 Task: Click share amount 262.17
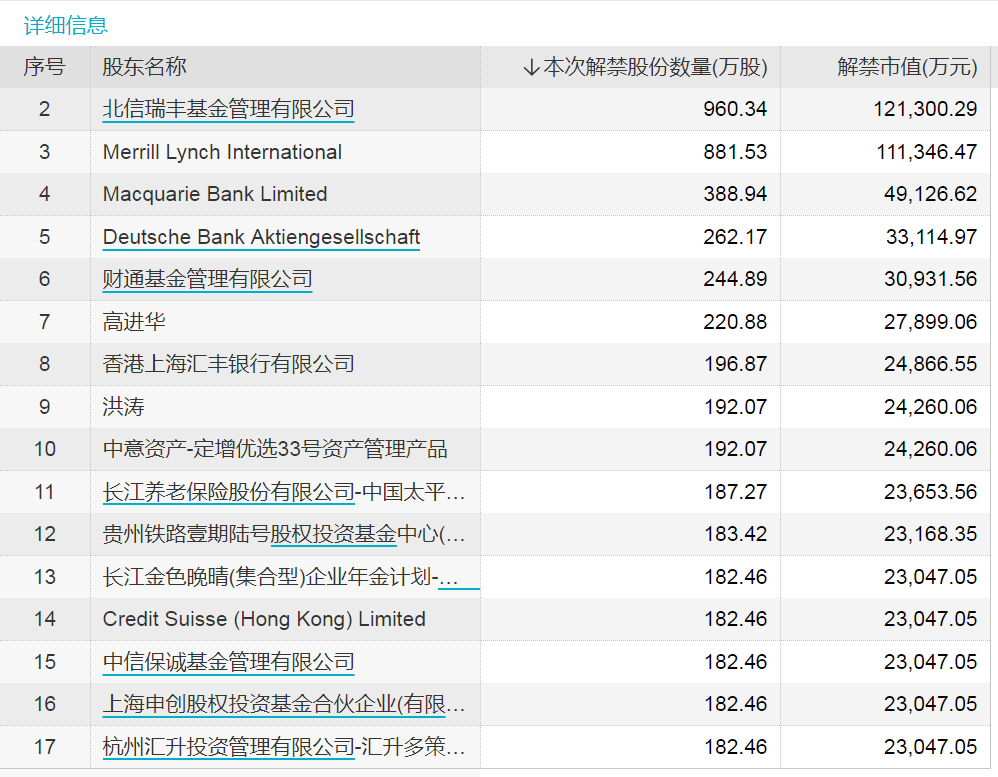pos(735,237)
